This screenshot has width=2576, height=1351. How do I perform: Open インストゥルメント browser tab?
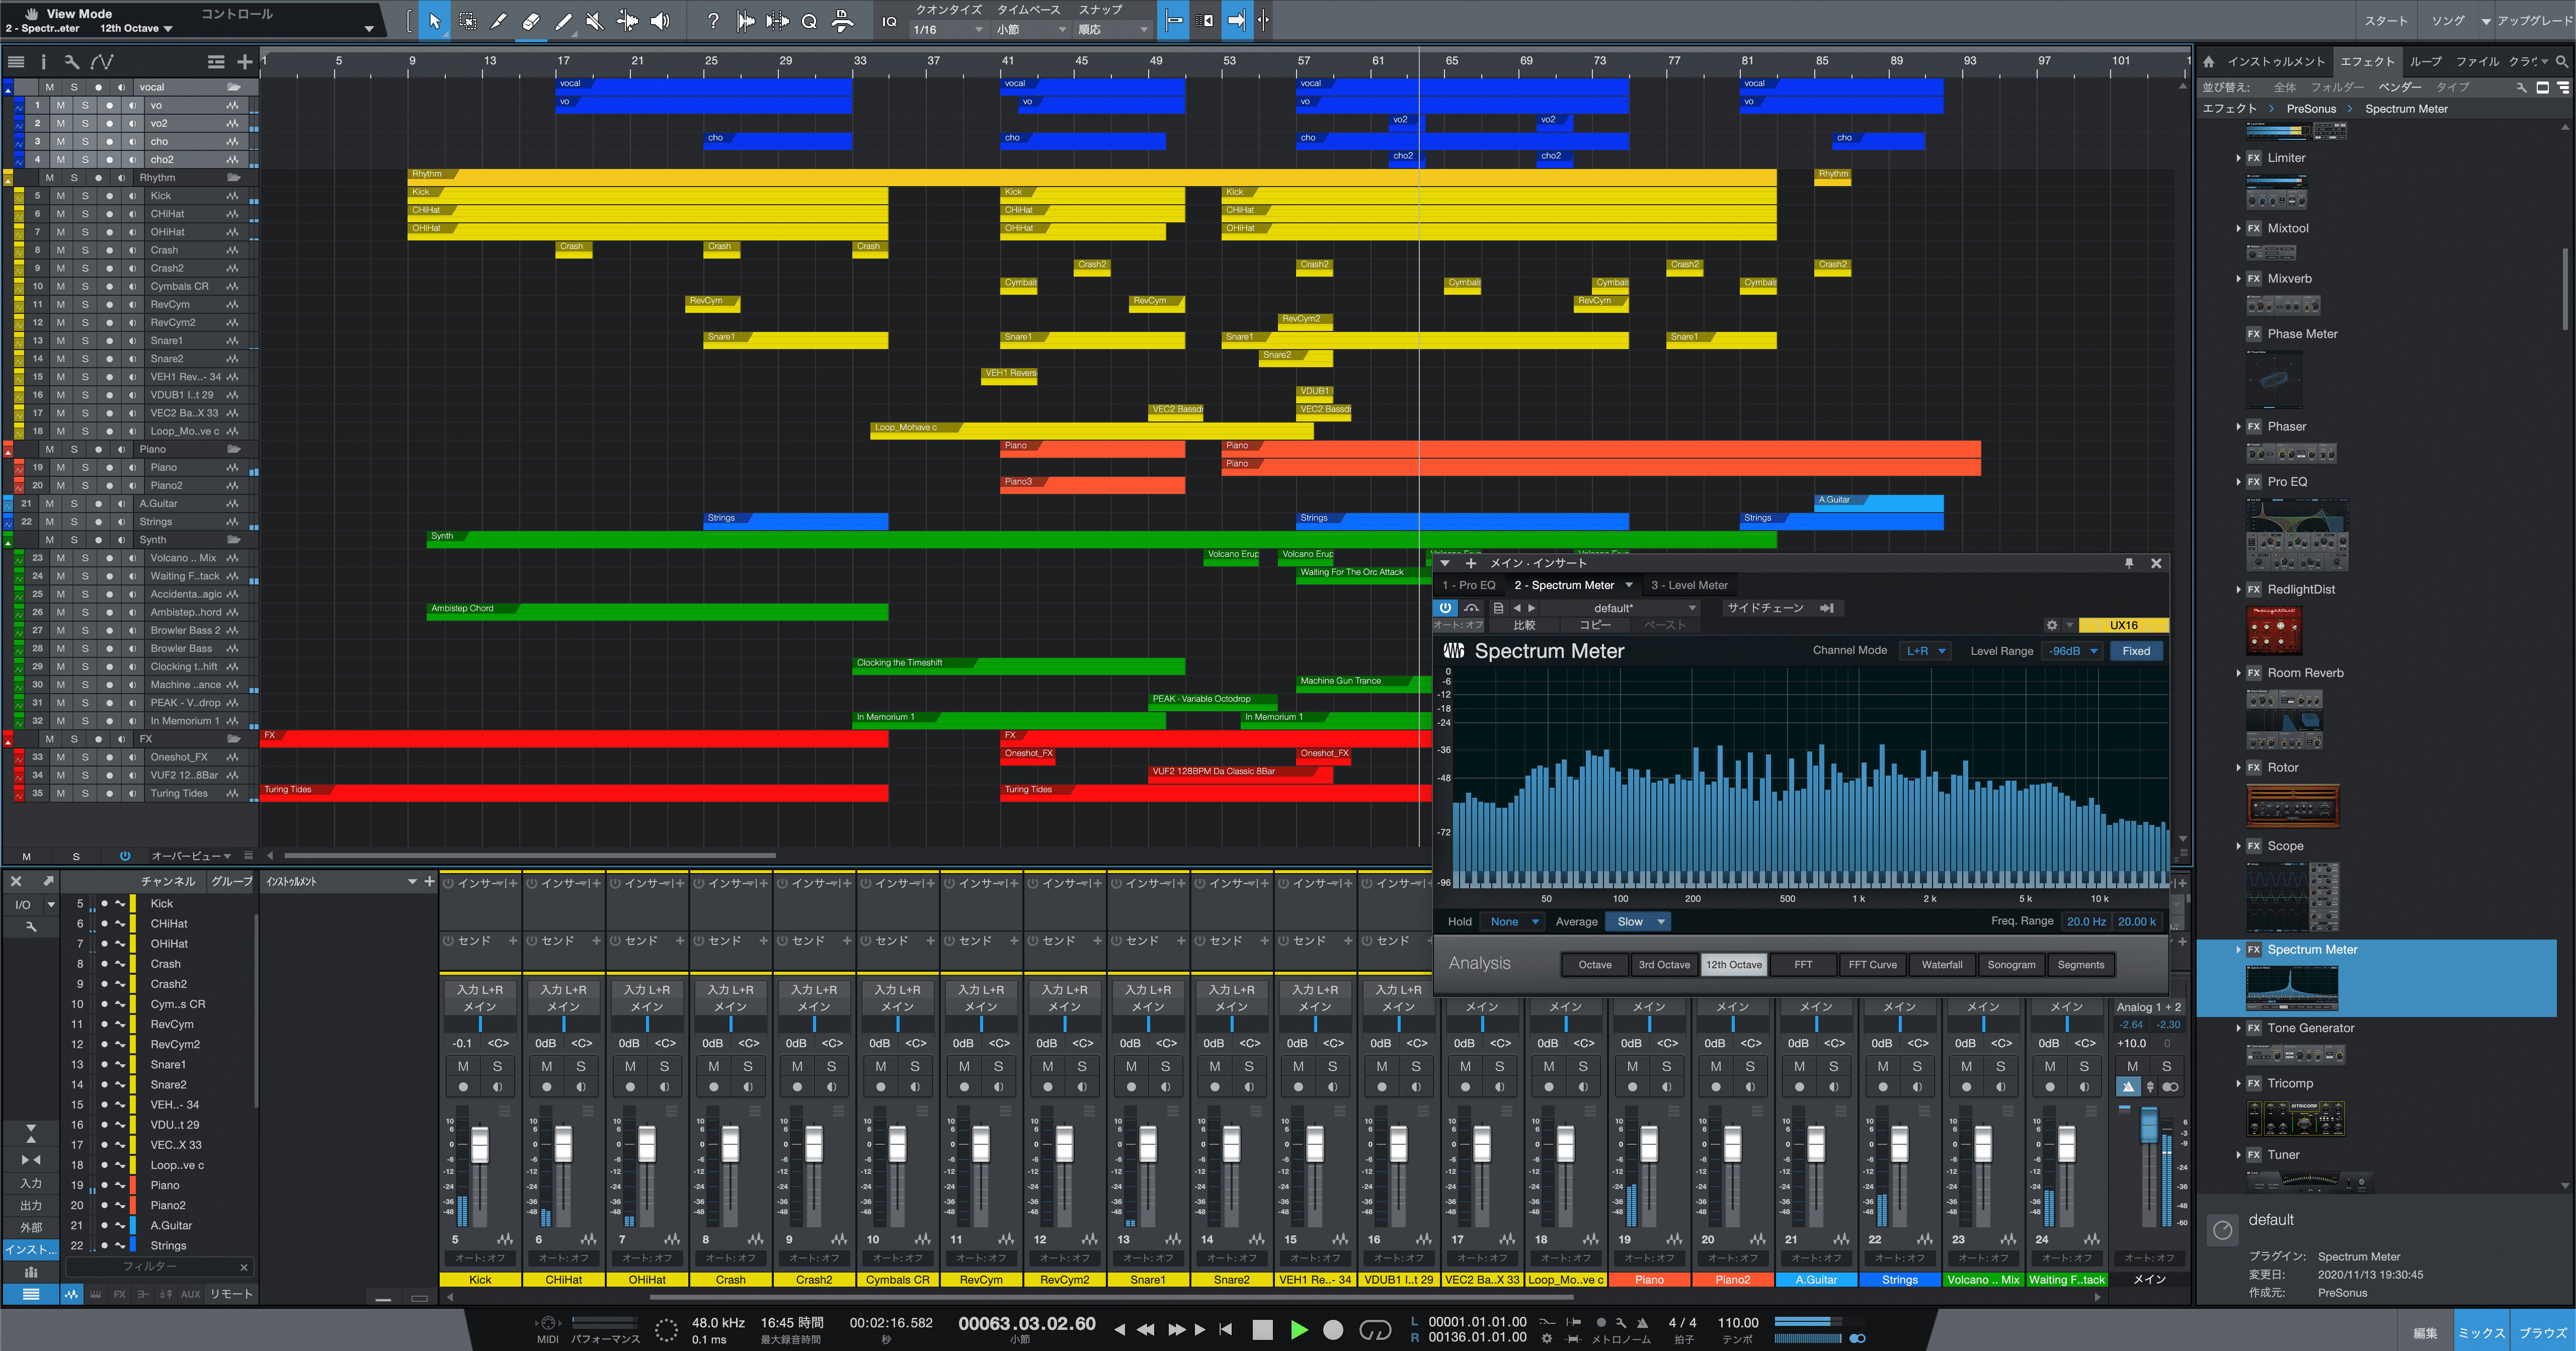point(2276,62)
